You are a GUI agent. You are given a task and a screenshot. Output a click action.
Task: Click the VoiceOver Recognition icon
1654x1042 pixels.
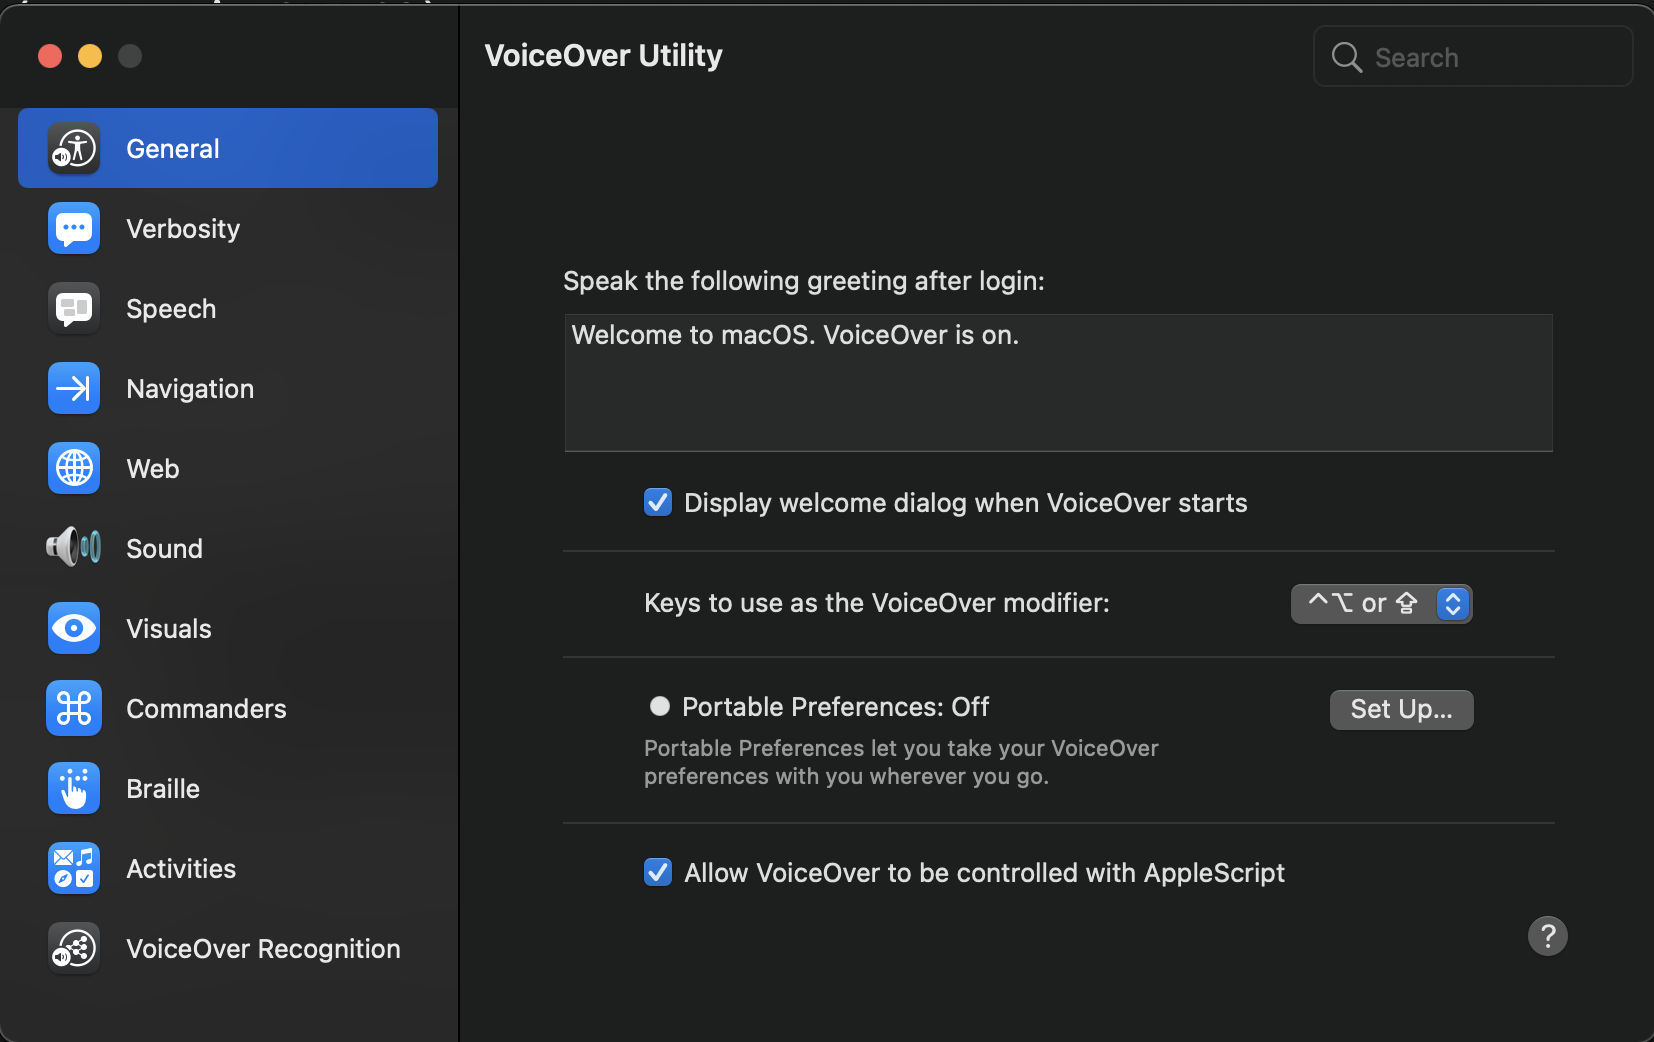(74, 949)
